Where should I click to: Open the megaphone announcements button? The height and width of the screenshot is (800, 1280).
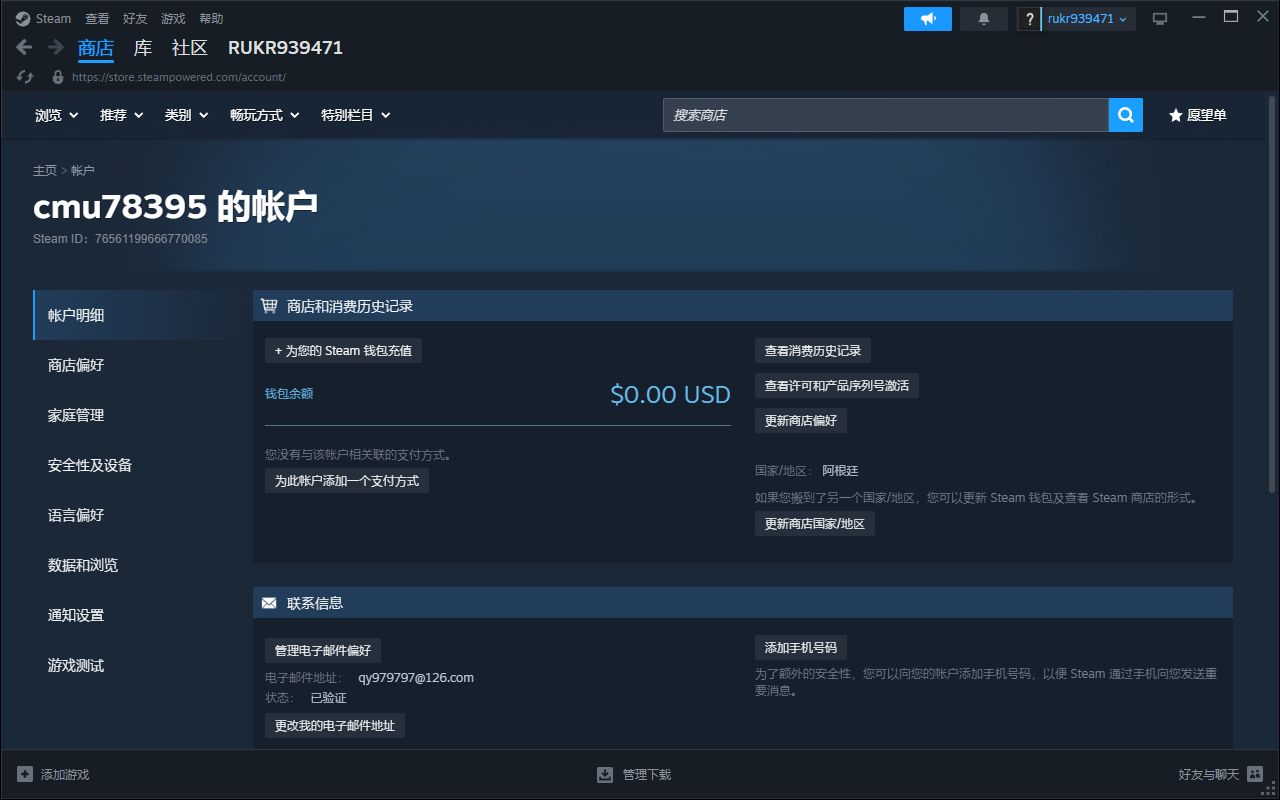tap(928, 19)
